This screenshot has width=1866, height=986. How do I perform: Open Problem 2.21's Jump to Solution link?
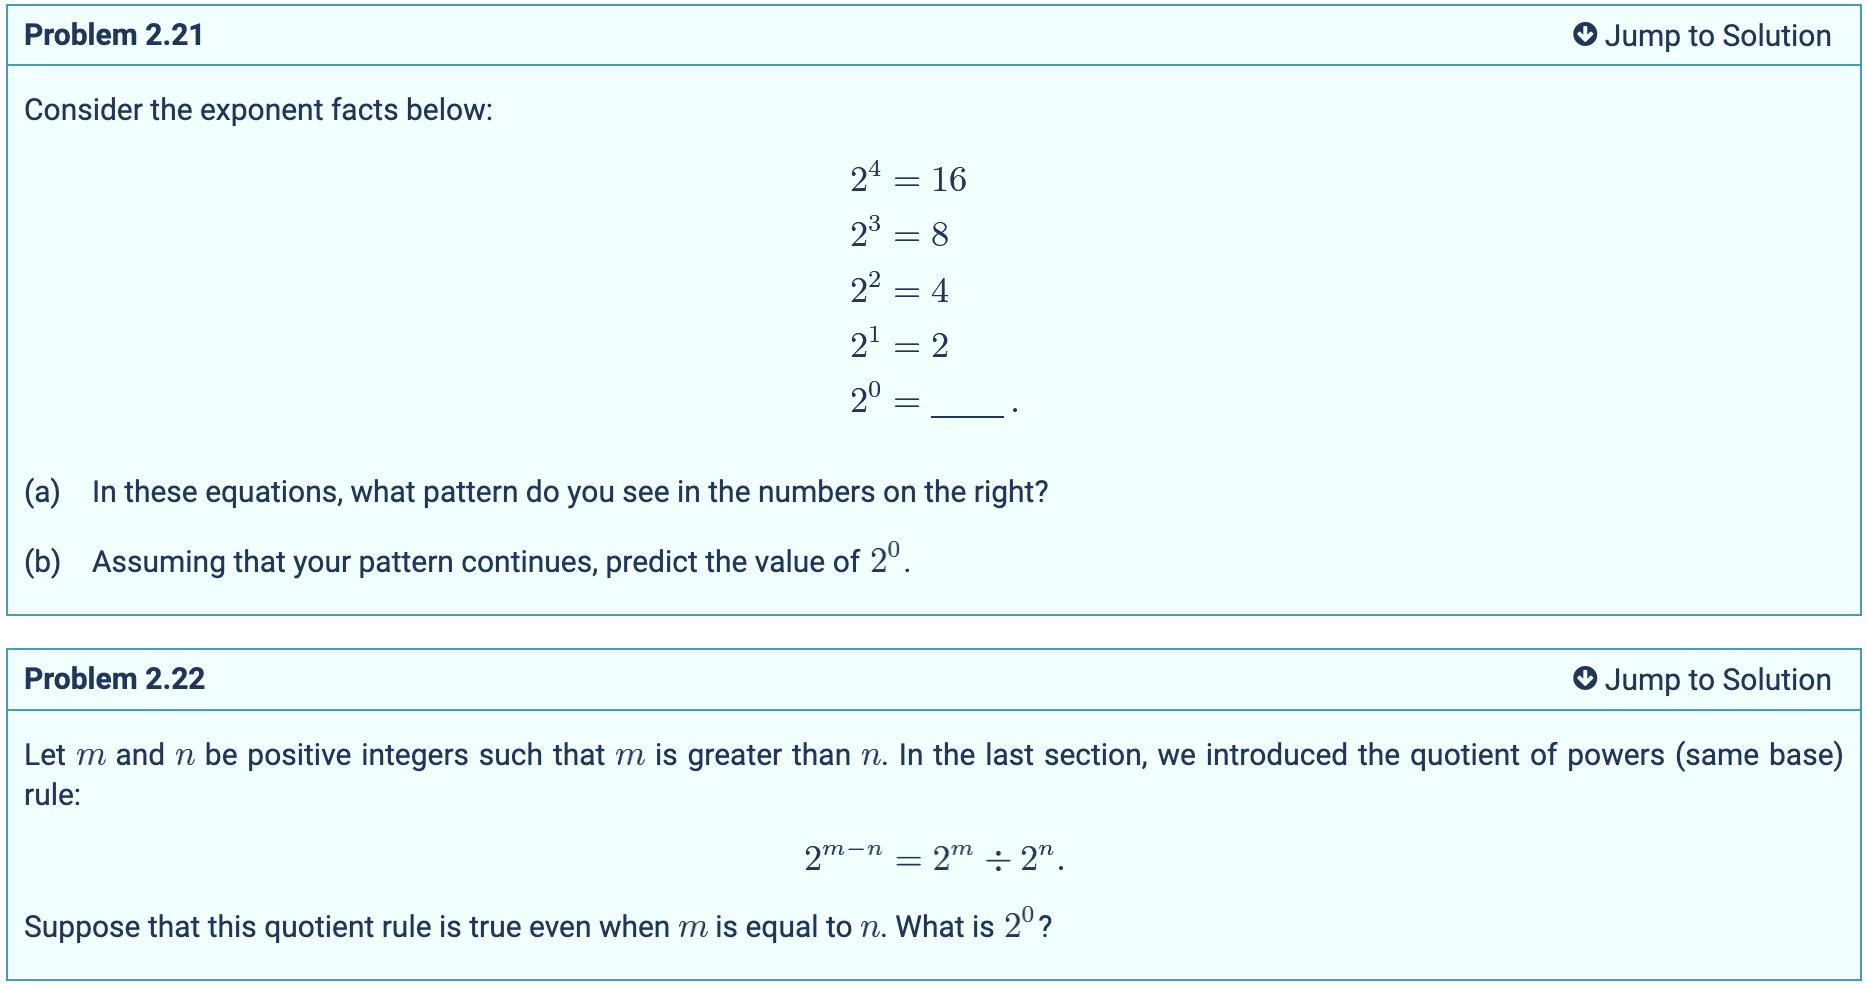1717,36
